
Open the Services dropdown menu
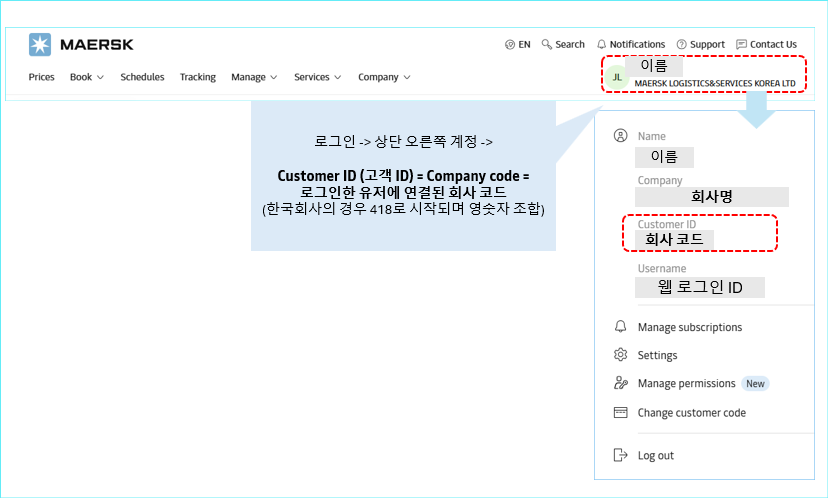pyautogui.click(x=318, y=77)
